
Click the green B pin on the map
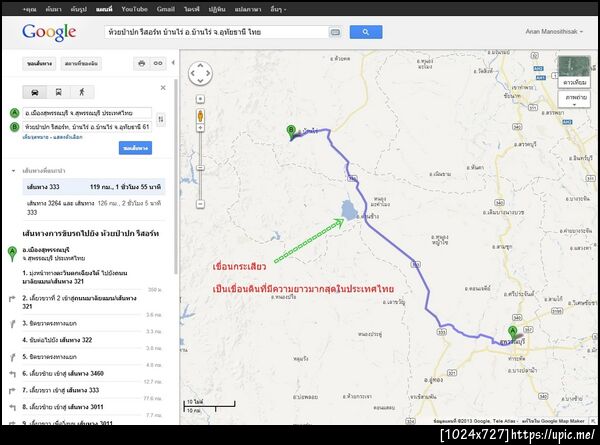coord(291,131)
